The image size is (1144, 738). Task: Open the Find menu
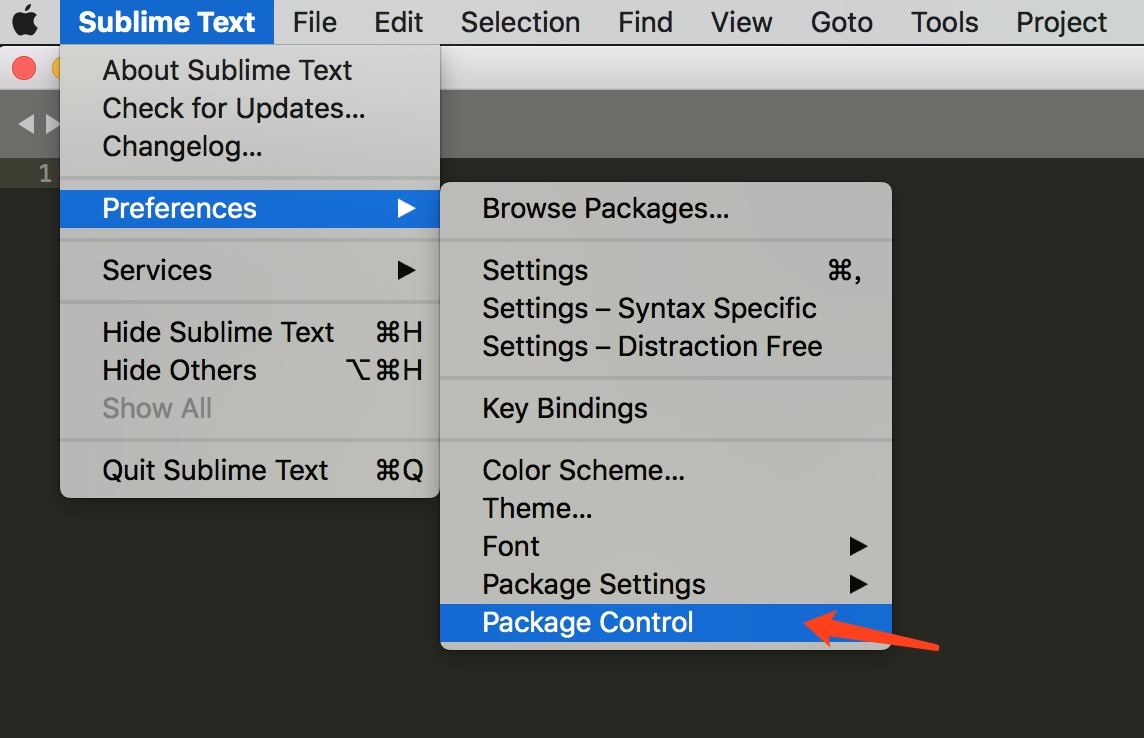(645, 22)
